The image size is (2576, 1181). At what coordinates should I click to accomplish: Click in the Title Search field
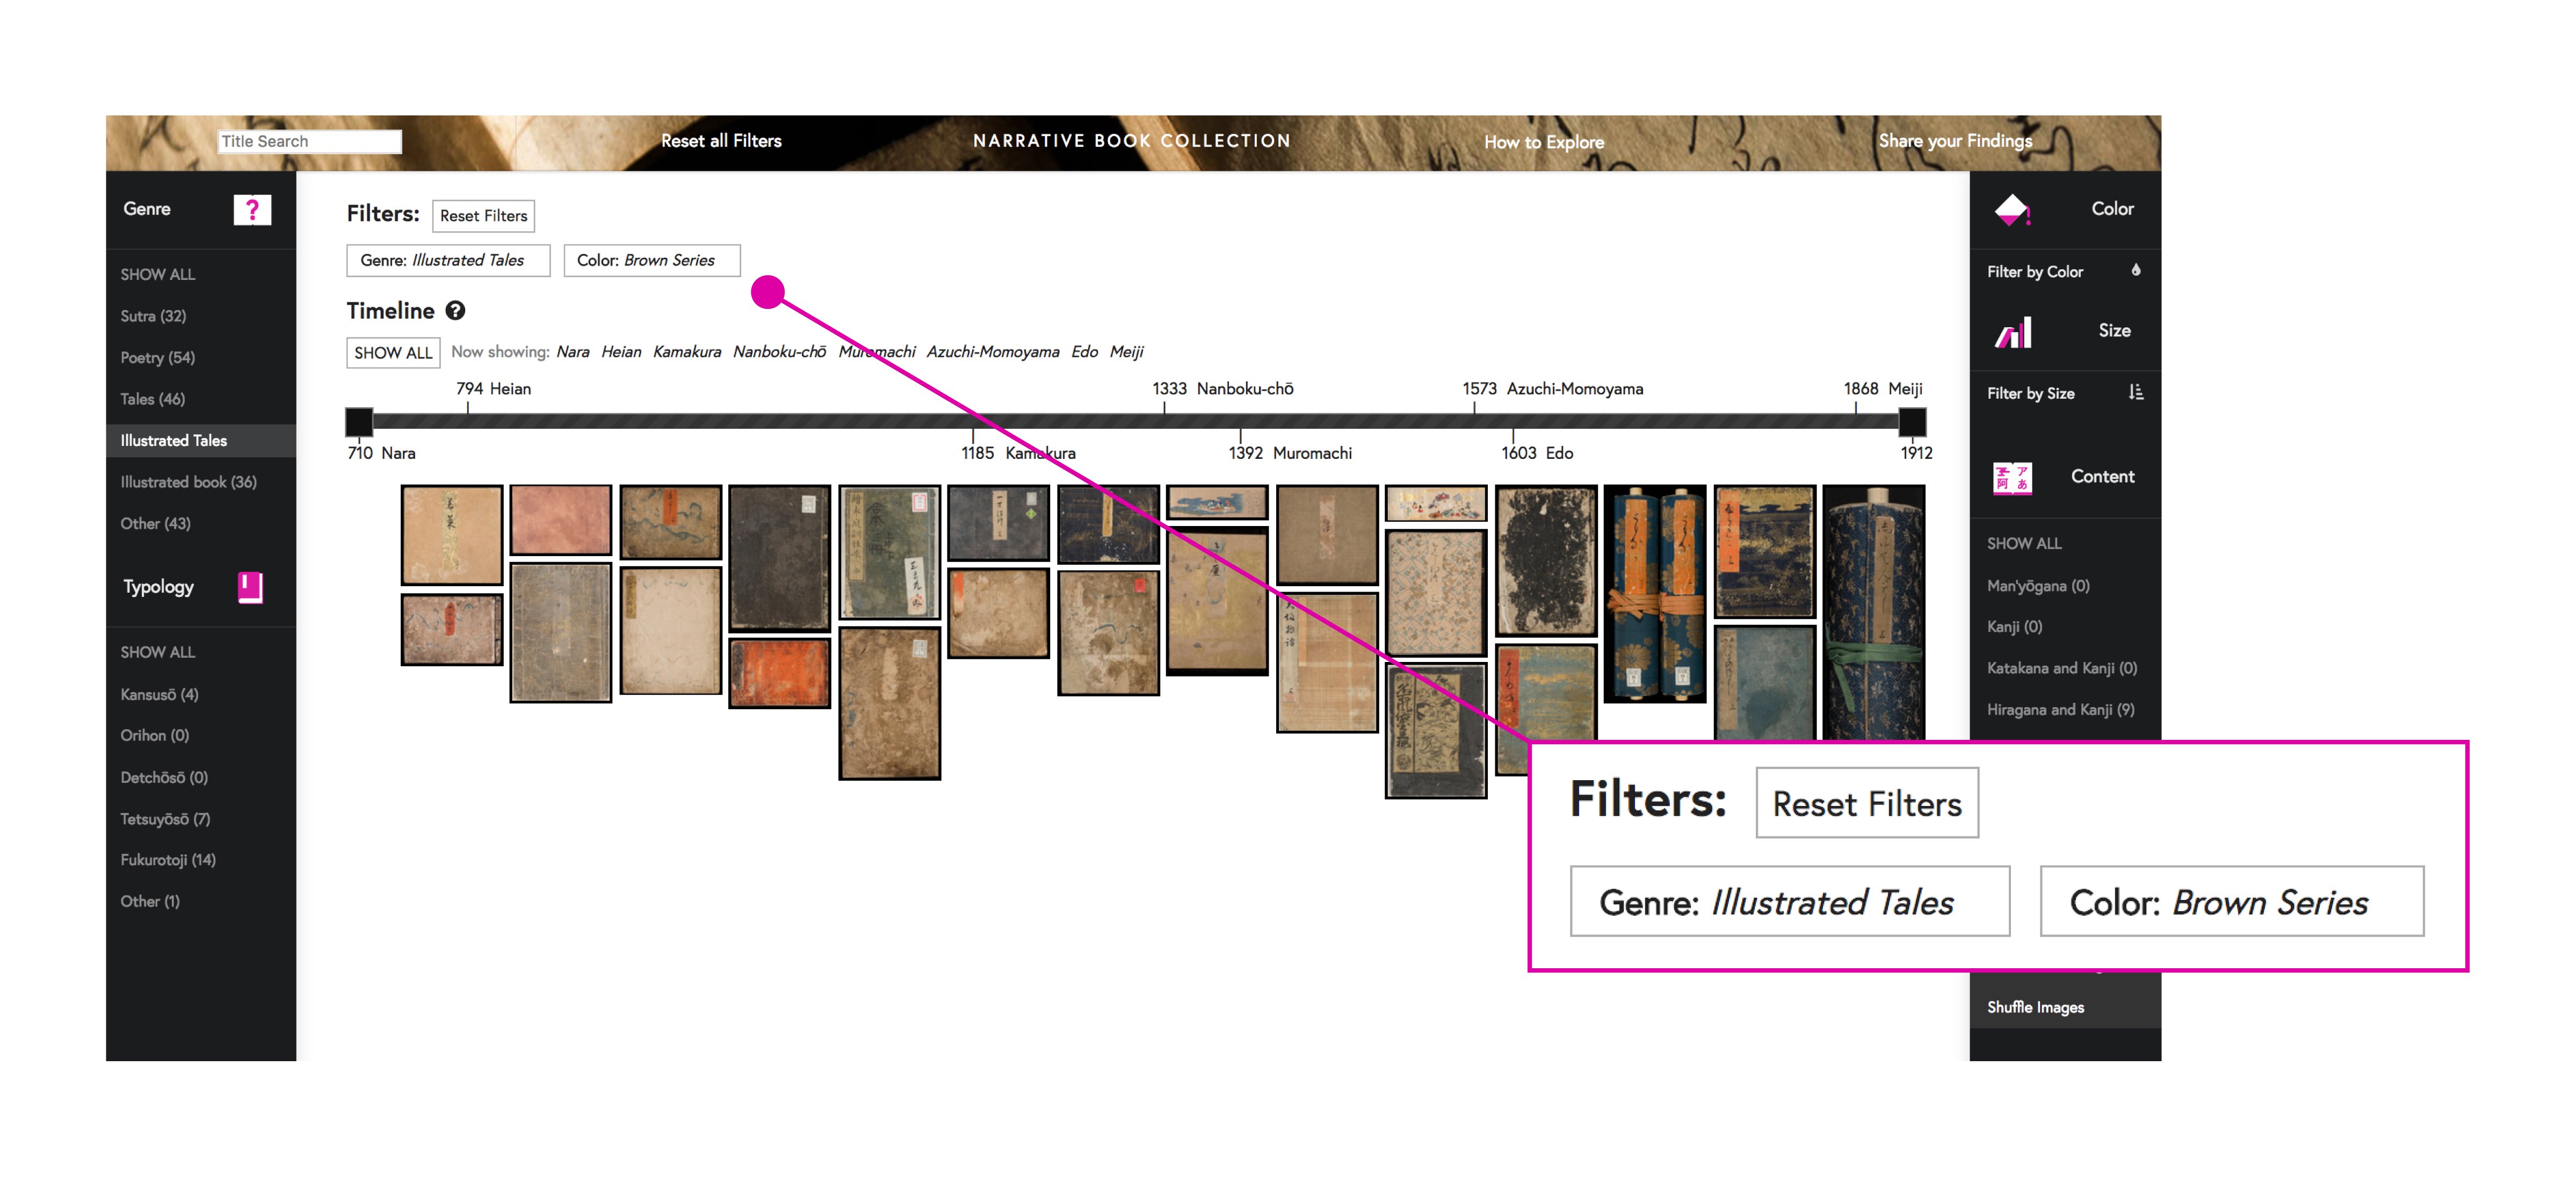pos(309,141)
